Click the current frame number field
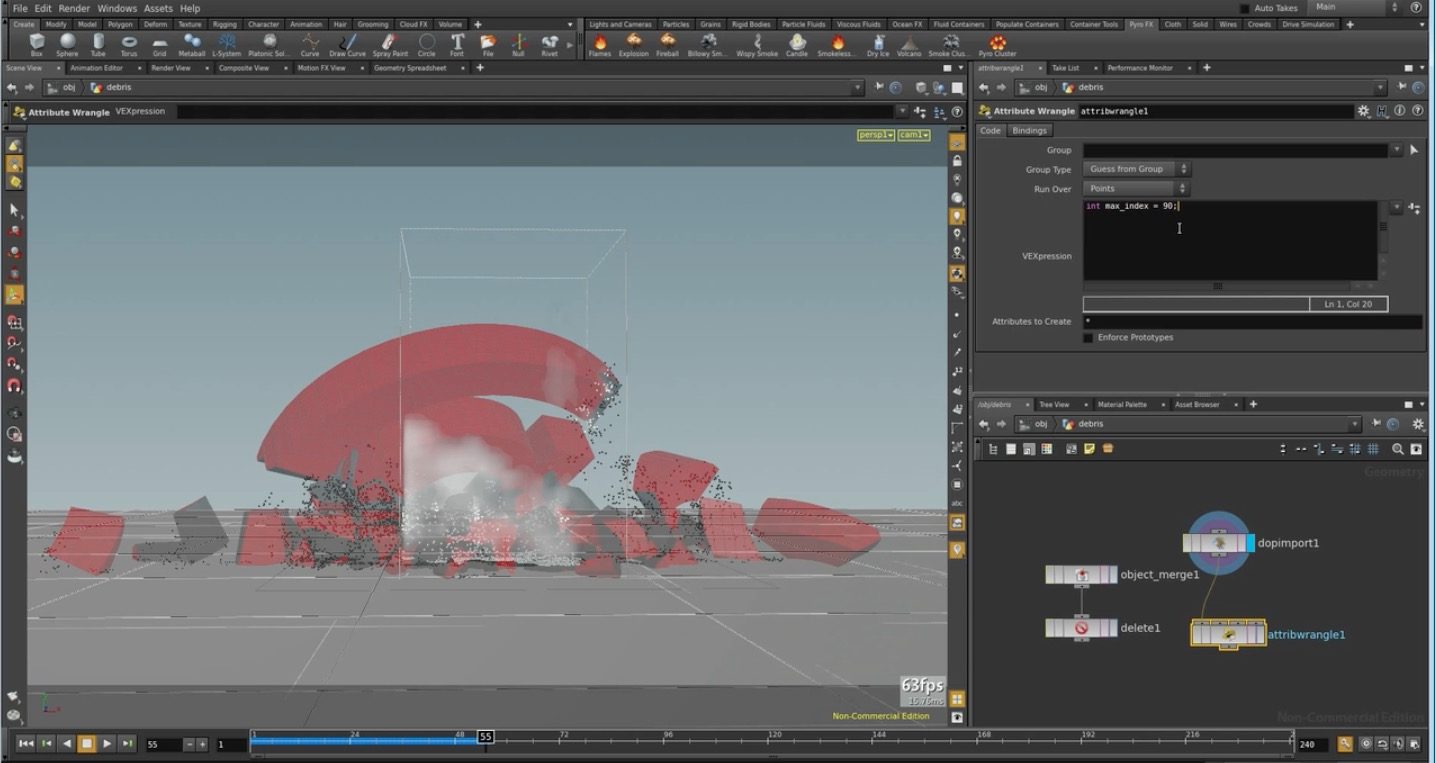Viewport: 1435px width, 763px height. tap(163, 745)
